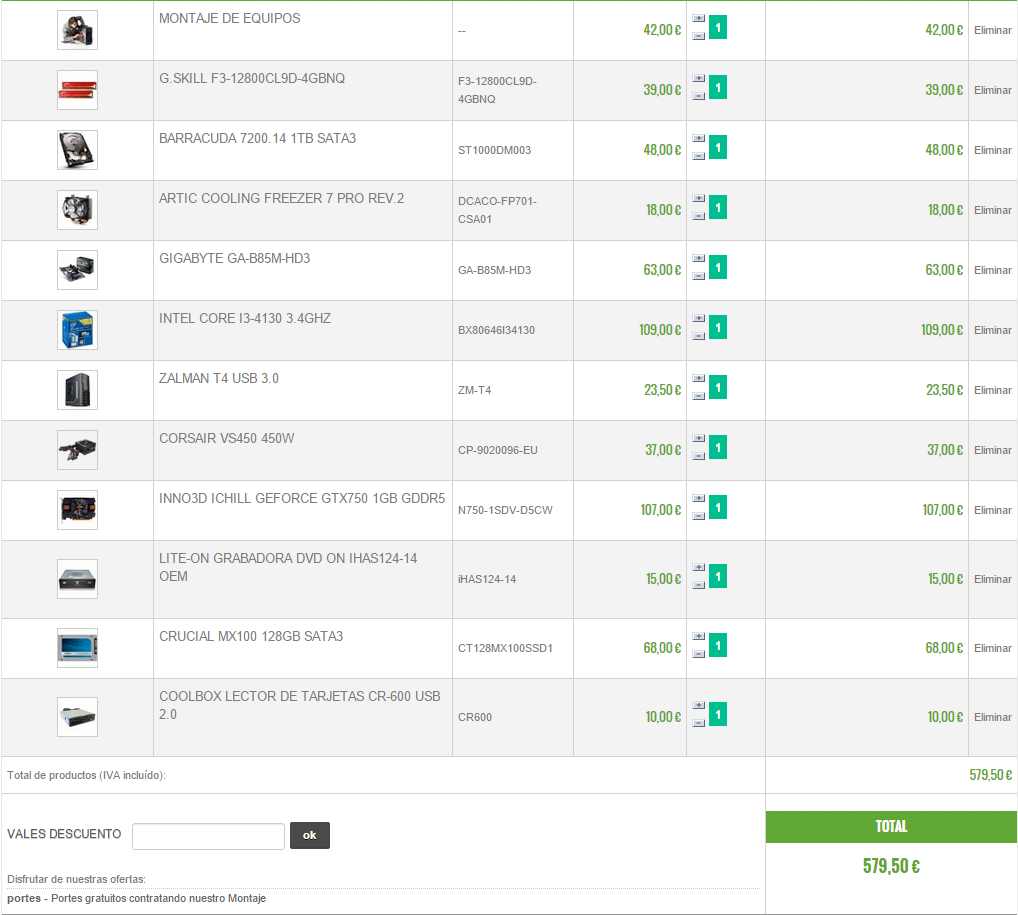This screenshot has height=915, width=1018.
Task: Decrease quantity of BARRACUDA 1TB drive
Action: click(699, 157)
